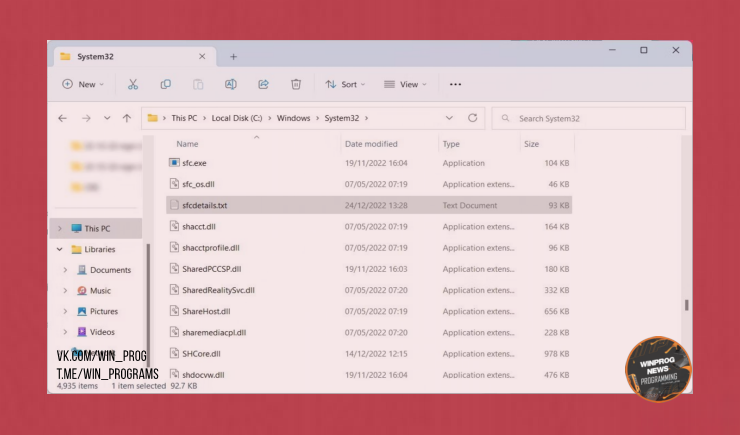Viewport: 740px width, 435px height.
Task: Open the See more ellipsis menu
Action: [x=455, y=84]
